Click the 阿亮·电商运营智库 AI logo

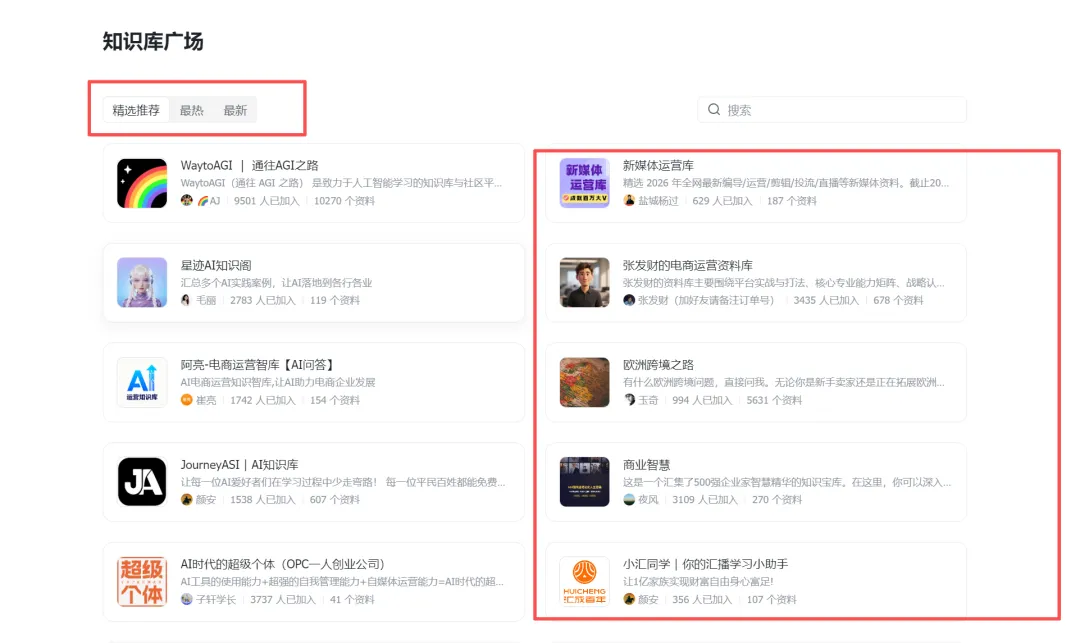(x=142, y=382)
